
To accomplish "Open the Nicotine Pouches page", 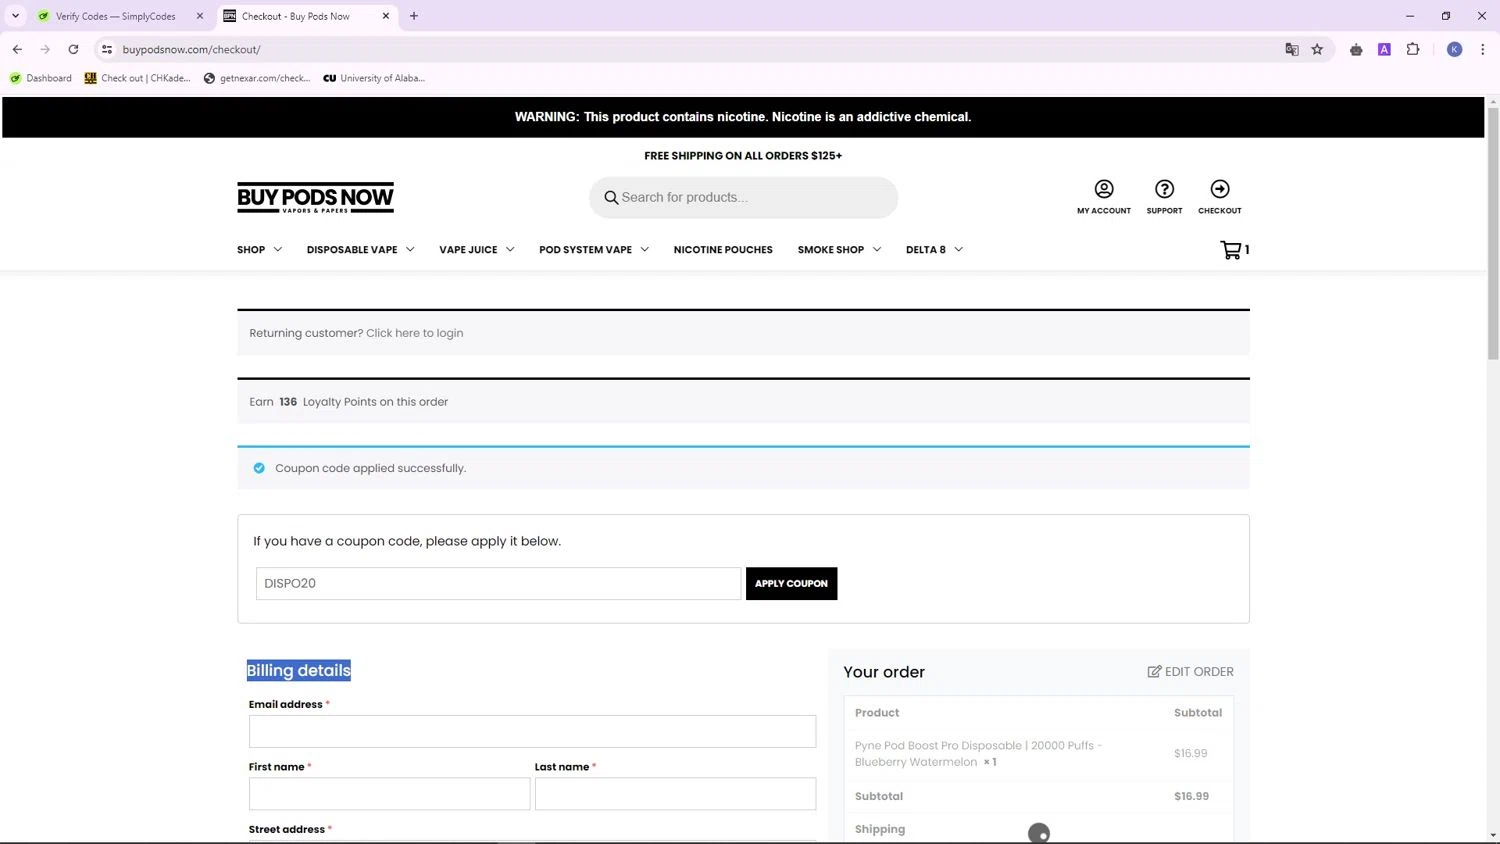I will pyautogui.click(x=723, y=250).
